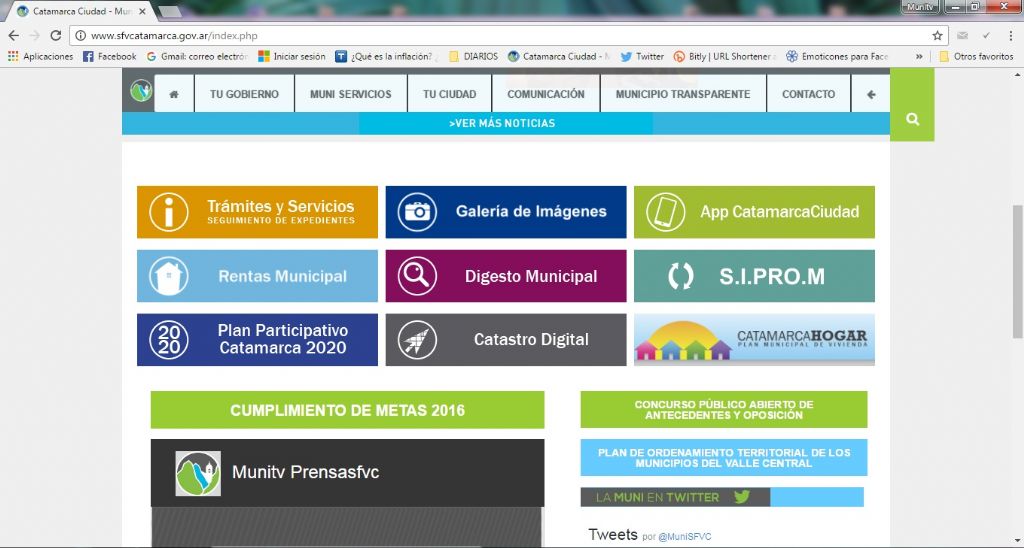The image size is (1024, 548).
Task: Open the MUNICIPIO TRANSPARENTE menu
Action: [x=682, y=94]
